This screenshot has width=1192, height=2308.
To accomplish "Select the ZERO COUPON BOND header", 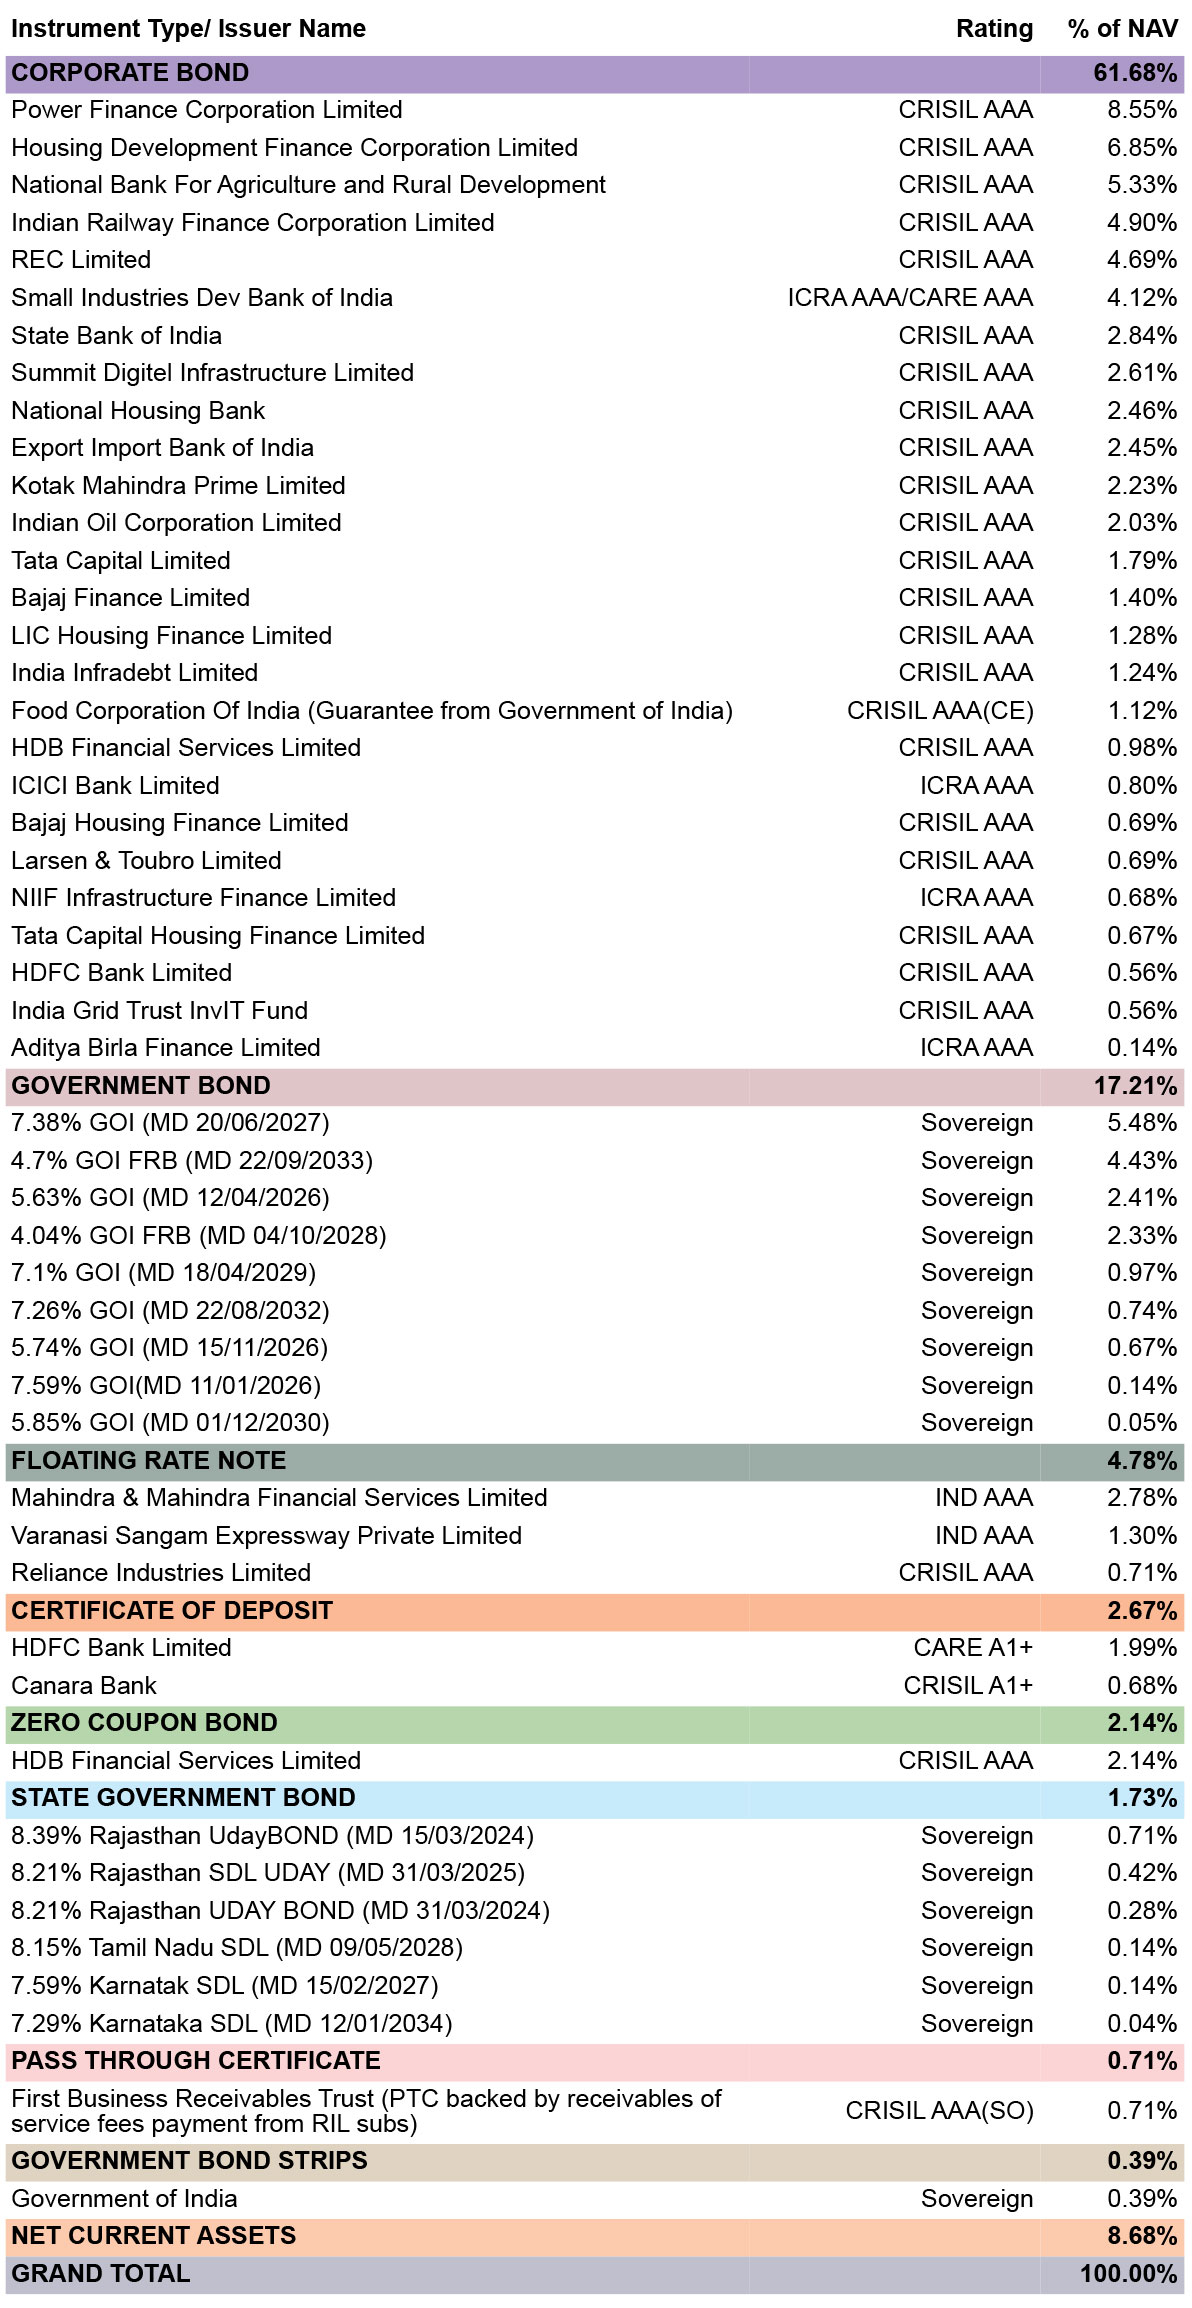I will (x=595, y=1724).
